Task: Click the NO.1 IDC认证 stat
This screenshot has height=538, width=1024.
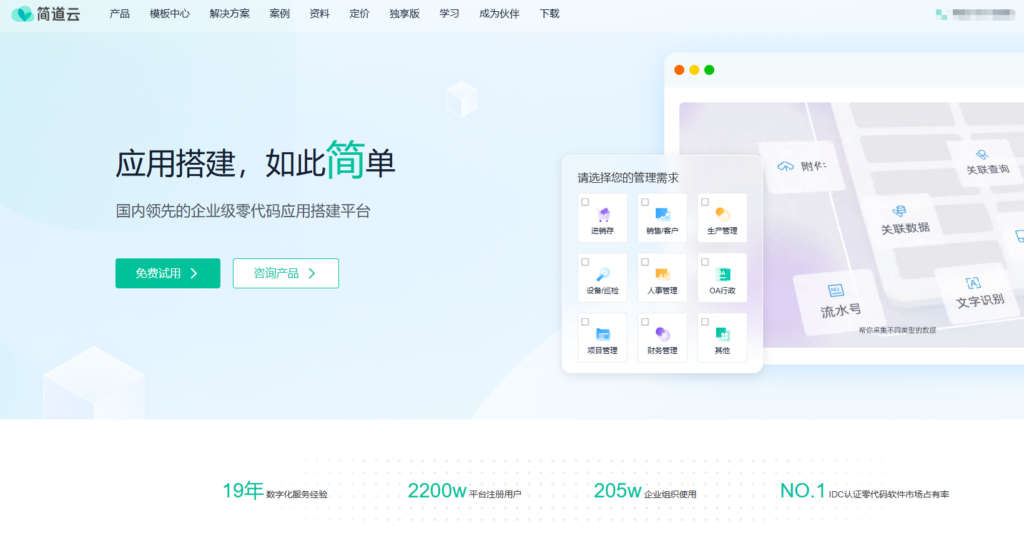Action: [x=865, y=491]
